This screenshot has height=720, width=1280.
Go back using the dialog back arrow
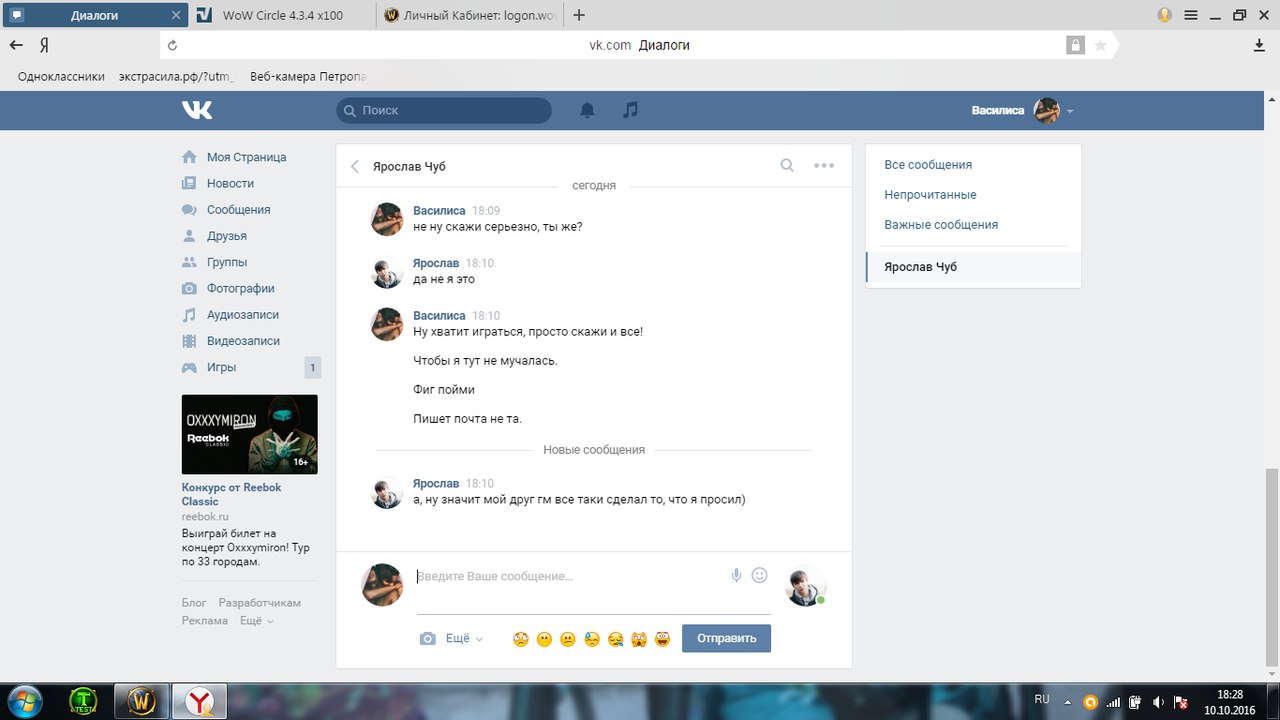click(x=355, y=167)
